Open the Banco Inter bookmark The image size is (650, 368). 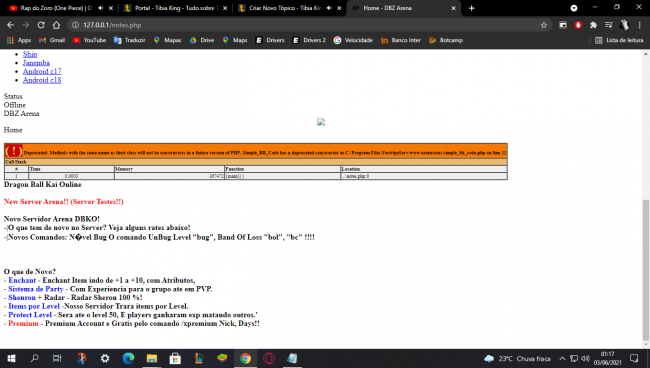[x=401, y=40]
